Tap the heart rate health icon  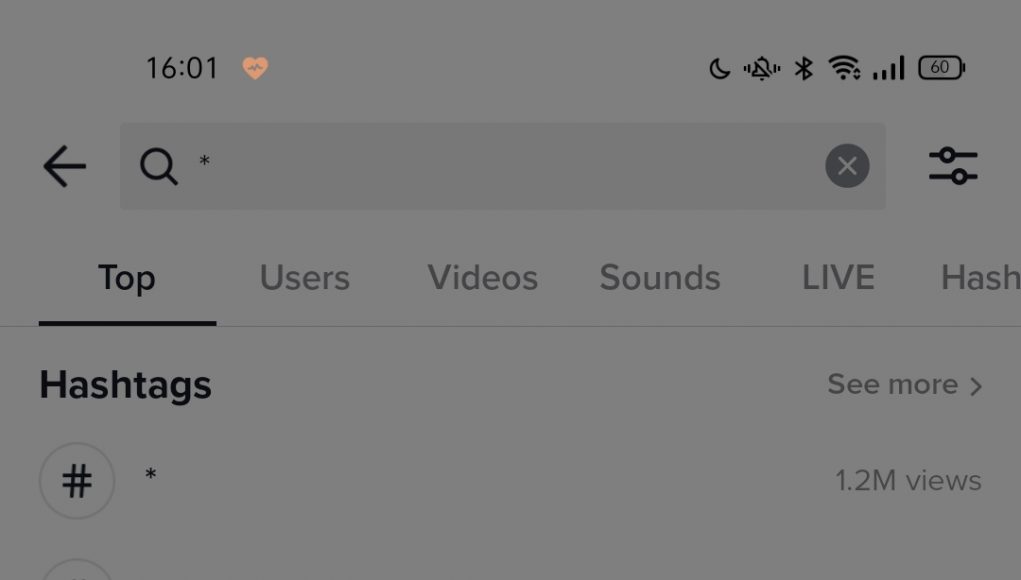[x=255, y=68]
